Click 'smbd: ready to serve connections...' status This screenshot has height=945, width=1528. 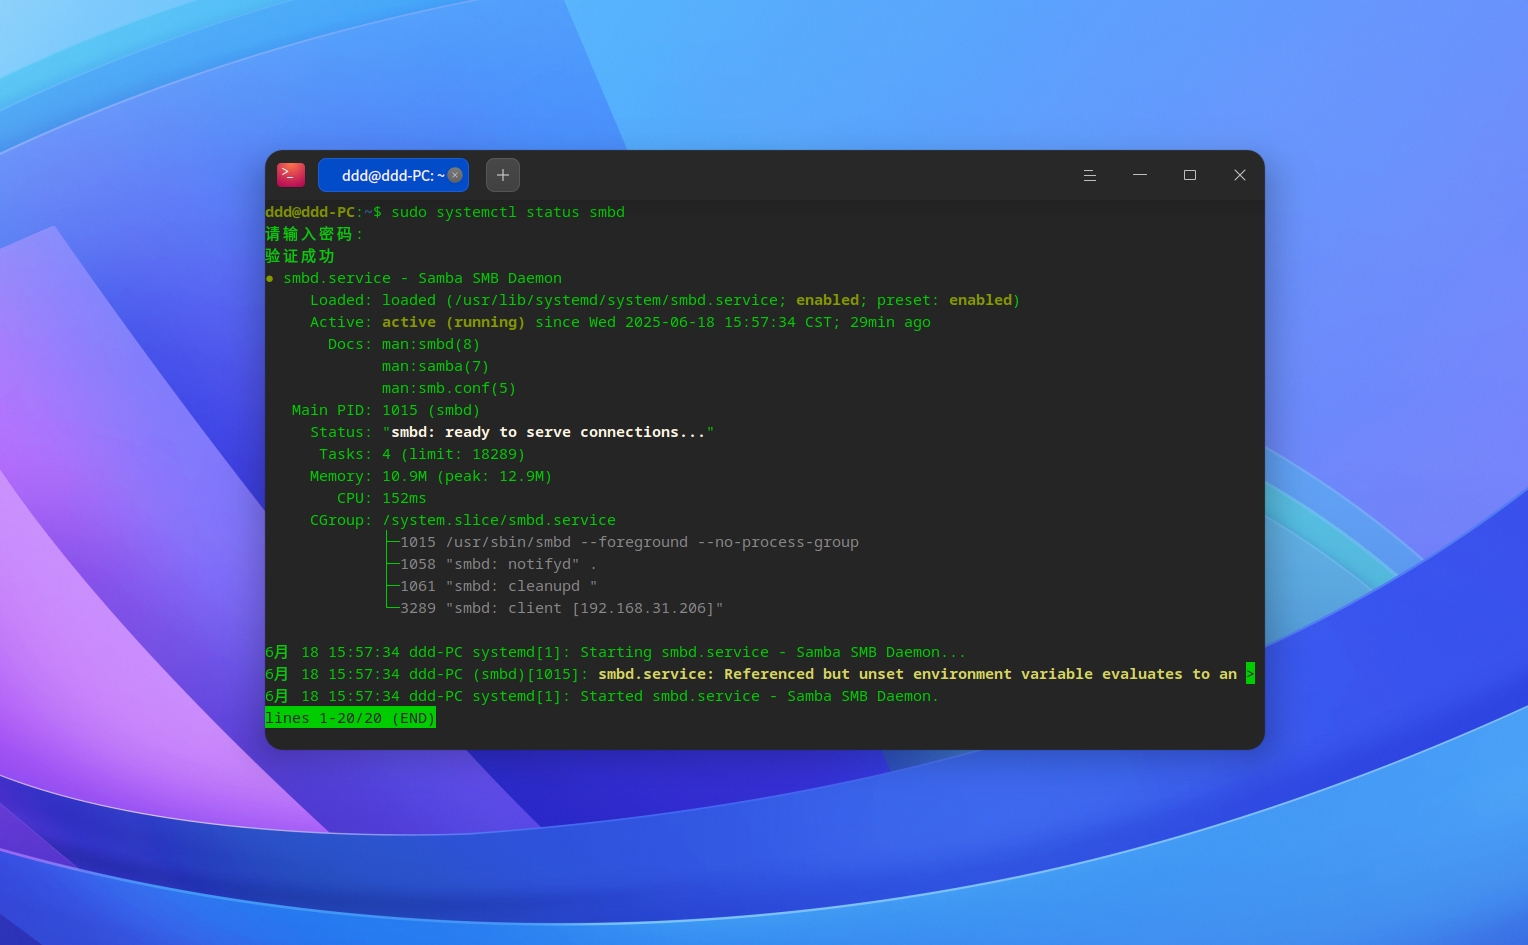(x=548, y=432)
